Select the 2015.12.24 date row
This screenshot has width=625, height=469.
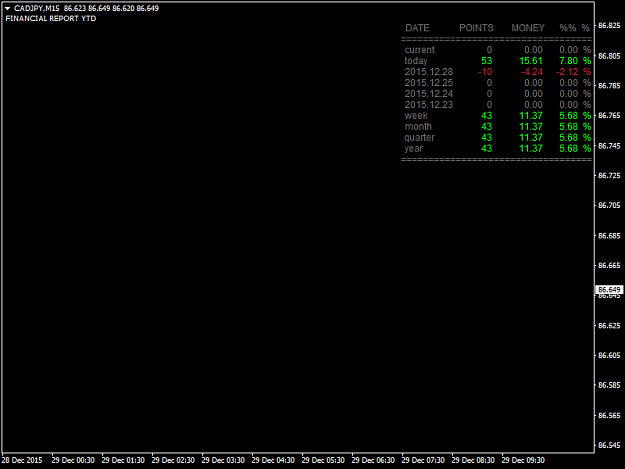428,94
